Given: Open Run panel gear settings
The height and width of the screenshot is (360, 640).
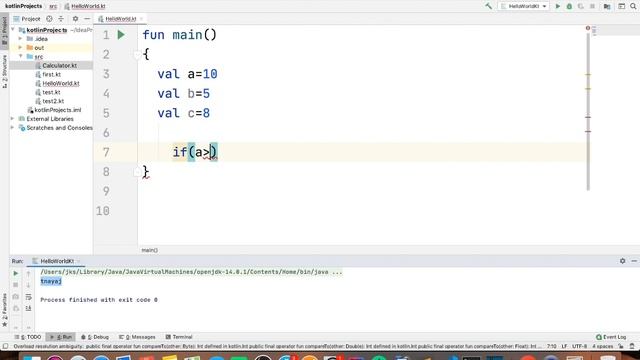Looking at the screenshot, I should pos(622,261).
